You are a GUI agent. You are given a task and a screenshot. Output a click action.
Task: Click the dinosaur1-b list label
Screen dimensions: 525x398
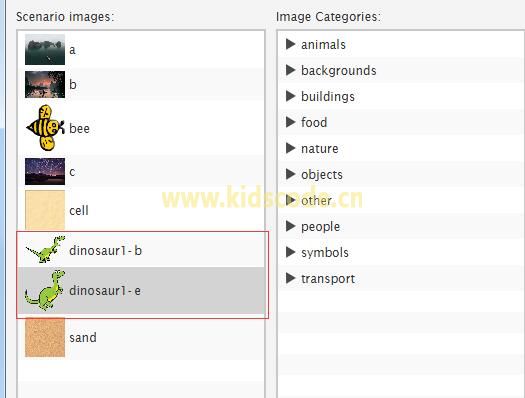(105, 250)
